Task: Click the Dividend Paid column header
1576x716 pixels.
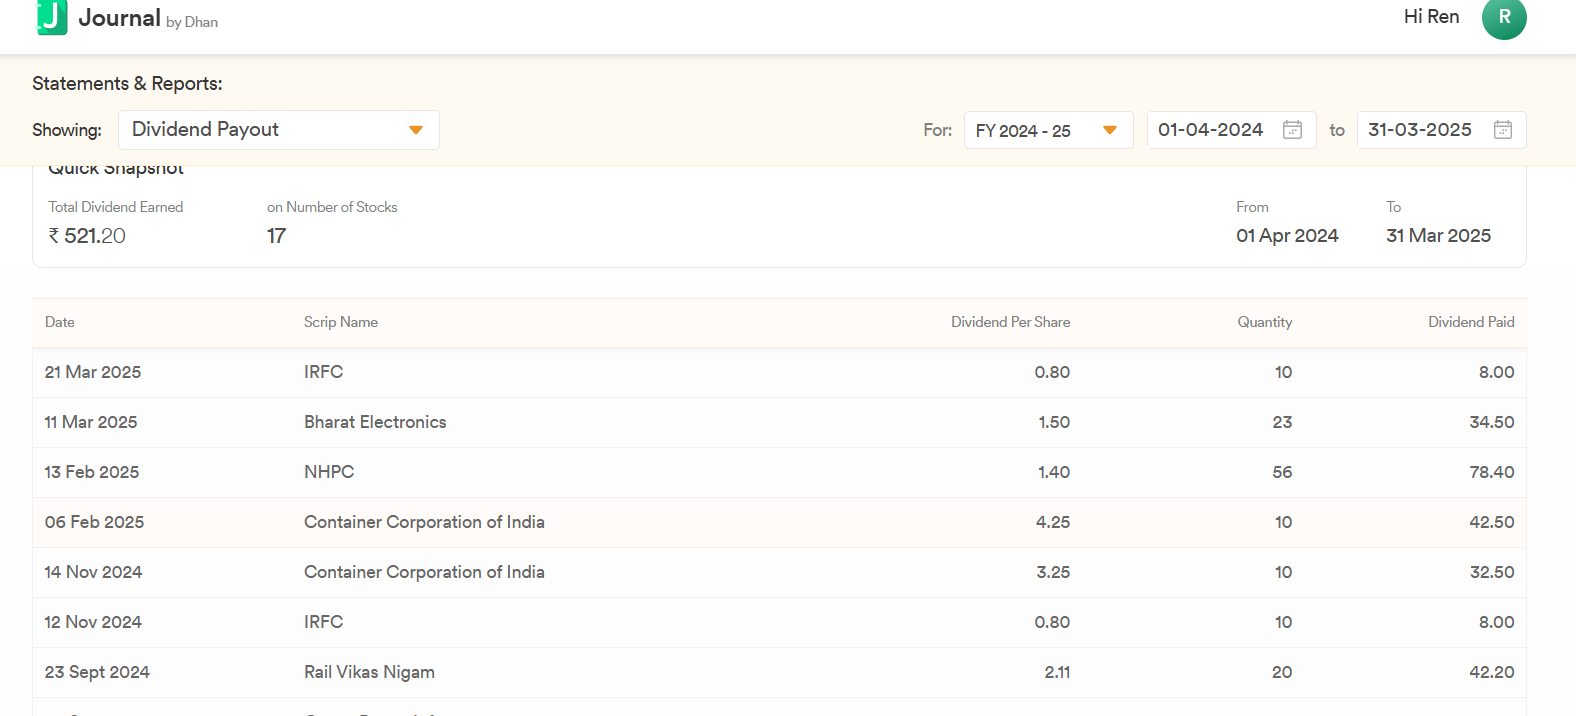Action: [x=1471, y=322]
